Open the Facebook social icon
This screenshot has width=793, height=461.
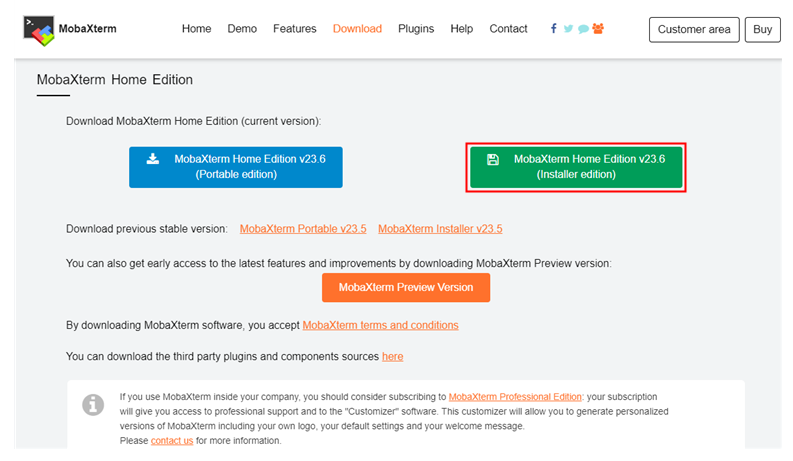pyautogui.click(x=554, y=28)
